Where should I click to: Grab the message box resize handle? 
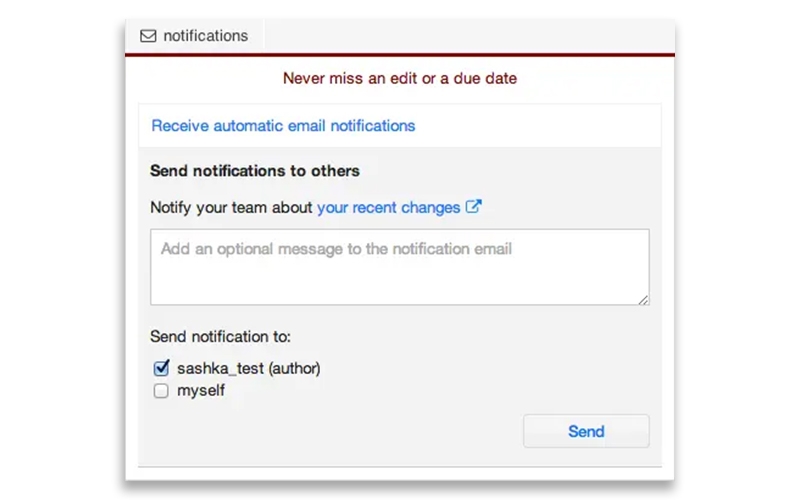(x=644, y=299)
